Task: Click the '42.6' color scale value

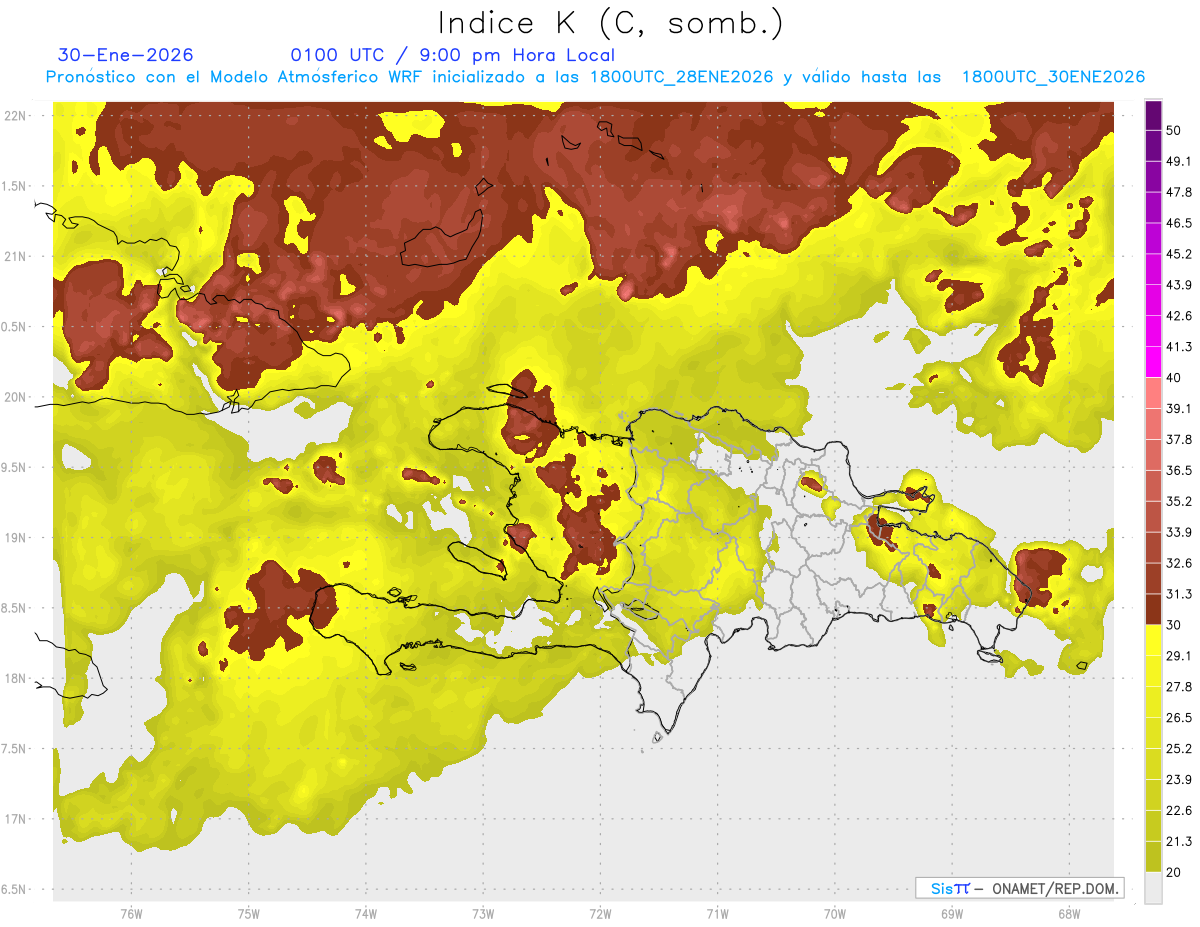Action: (x=1178, y=316)
